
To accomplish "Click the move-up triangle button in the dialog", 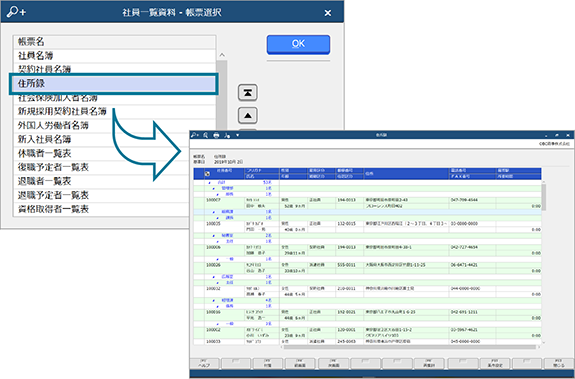I will pos(248,115).
